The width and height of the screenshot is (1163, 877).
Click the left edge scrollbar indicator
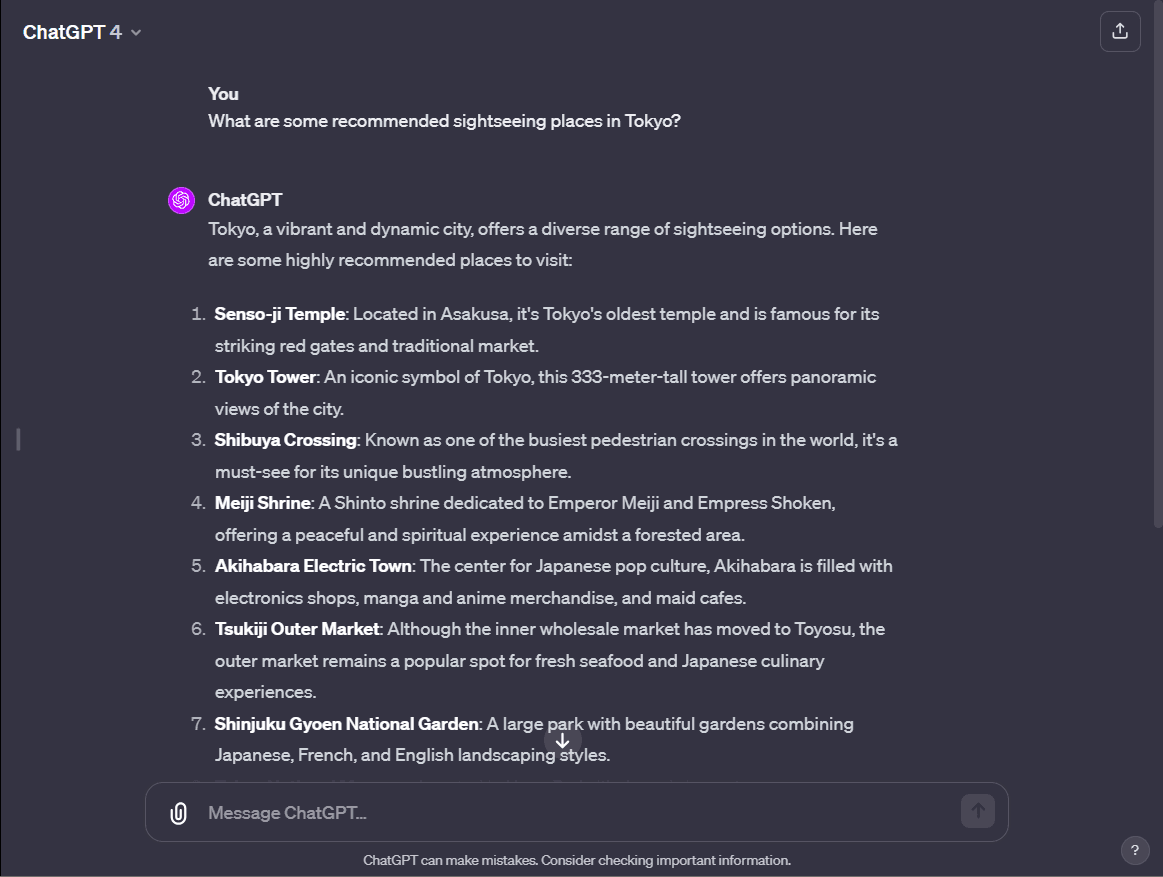point(17,439)
